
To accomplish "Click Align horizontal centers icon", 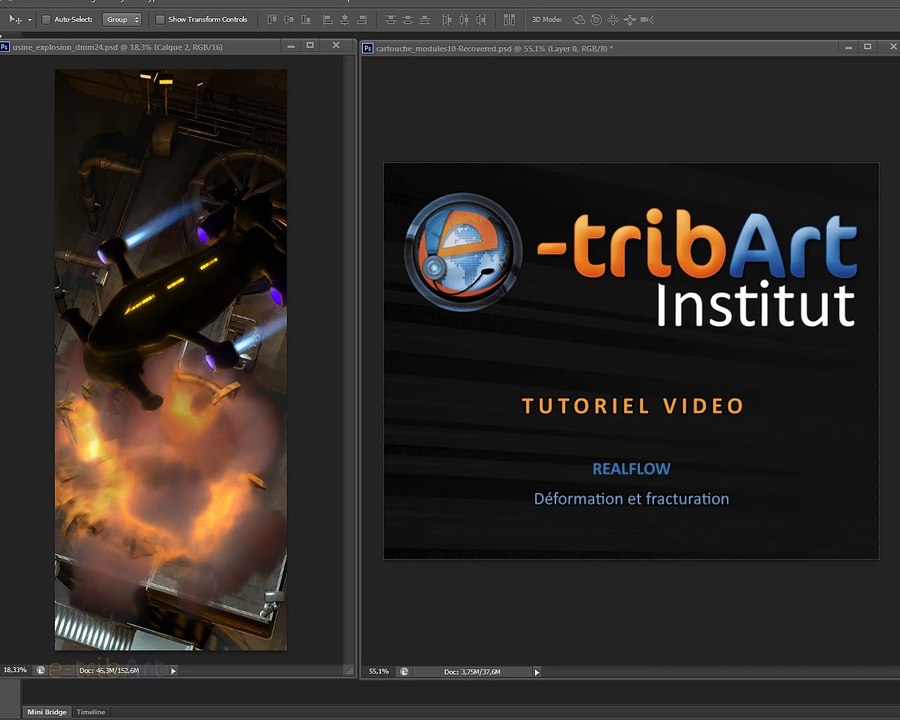I will (x=345, y=20).
